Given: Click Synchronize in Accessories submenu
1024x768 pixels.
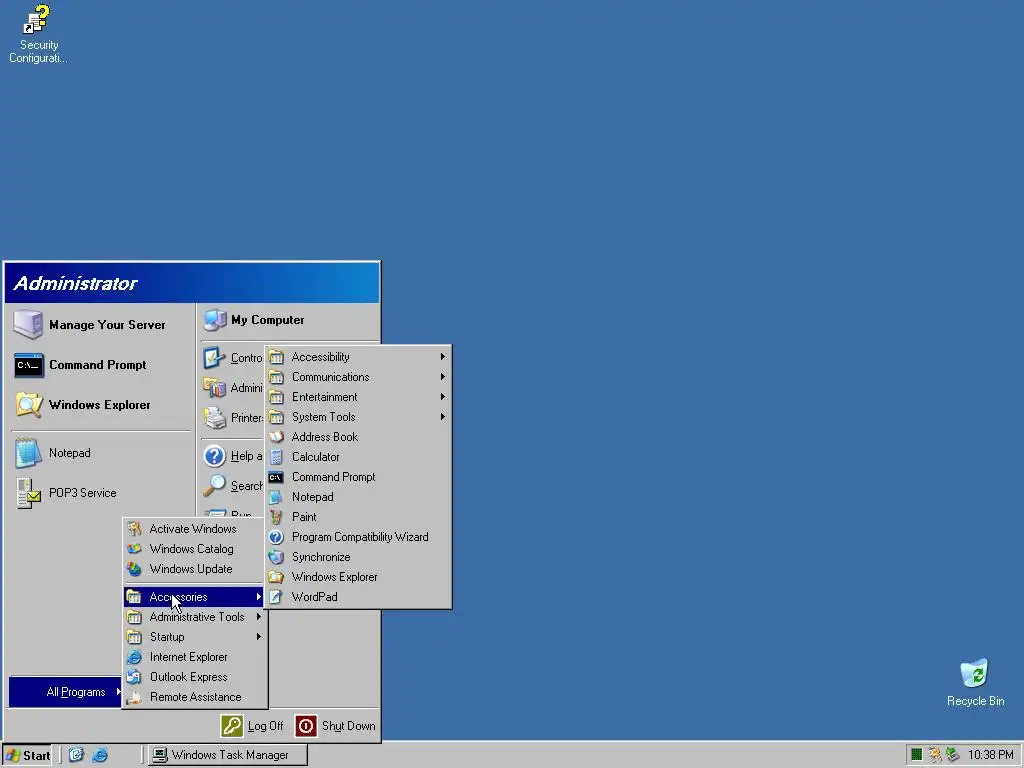Looking at the screenshot, I should click(358, 557).
